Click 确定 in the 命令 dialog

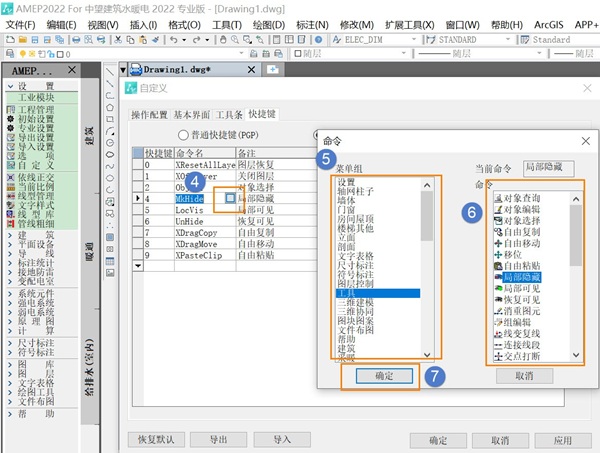(384, 376)
